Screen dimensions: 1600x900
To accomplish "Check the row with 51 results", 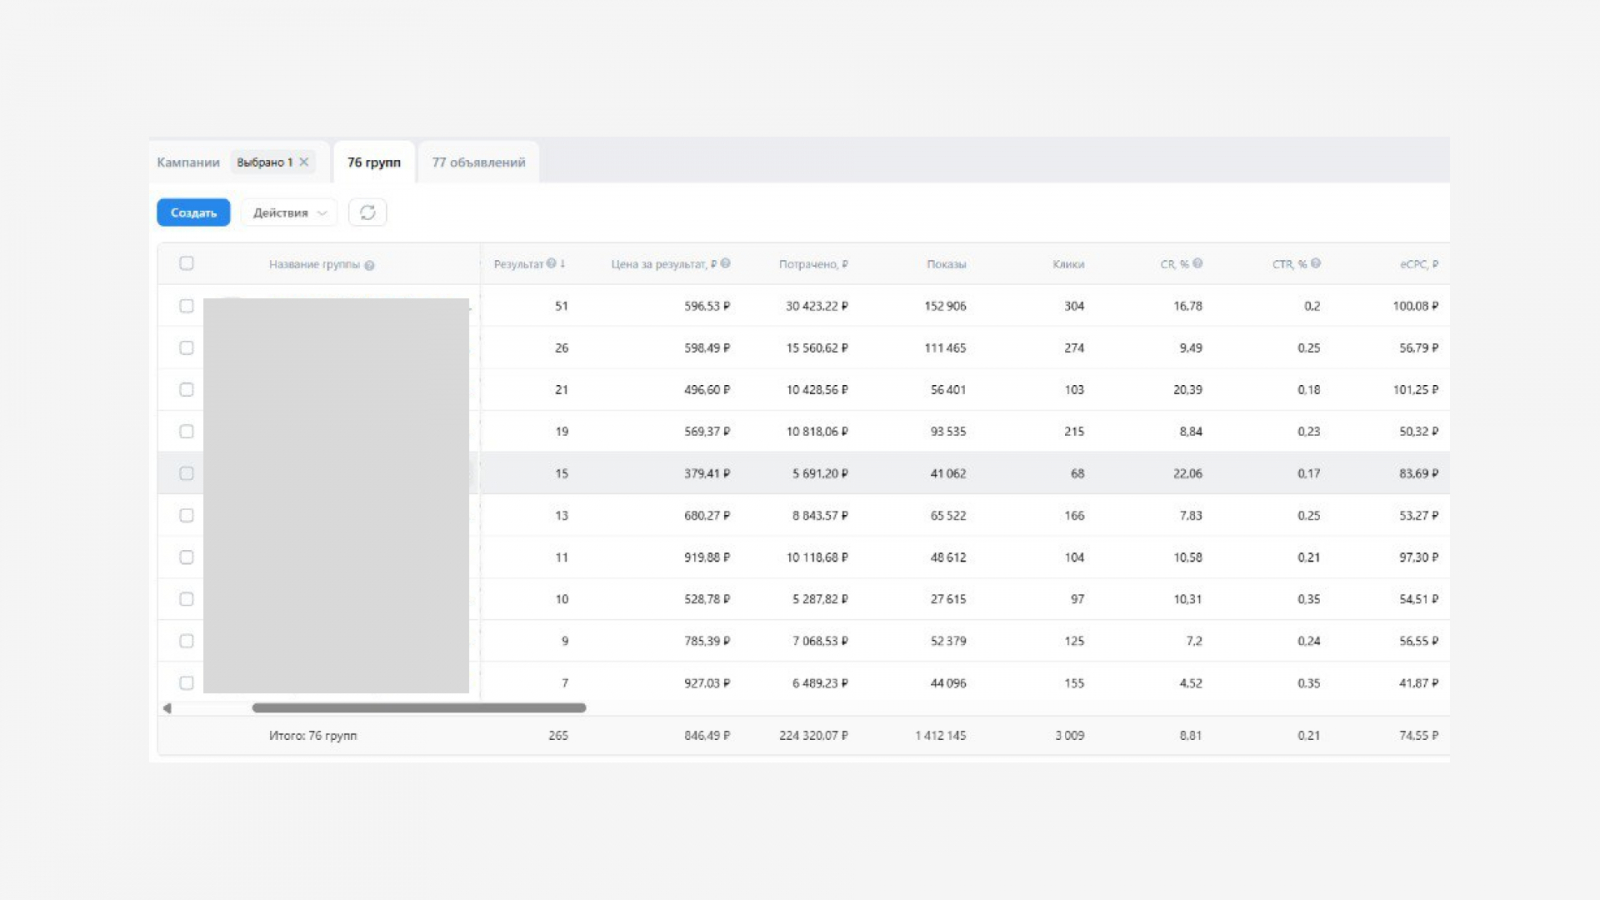I will pyautogui.click(x=186, y=306).
